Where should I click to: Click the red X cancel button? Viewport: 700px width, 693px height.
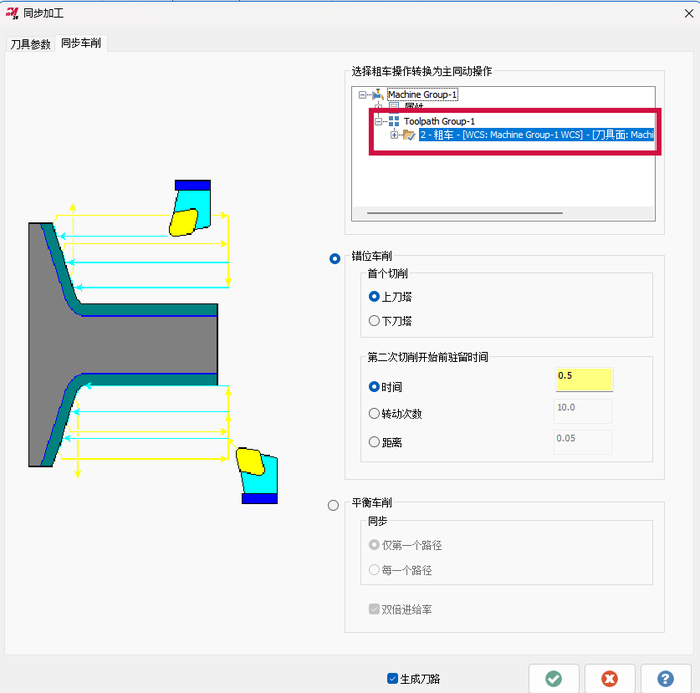coord(610,678)
